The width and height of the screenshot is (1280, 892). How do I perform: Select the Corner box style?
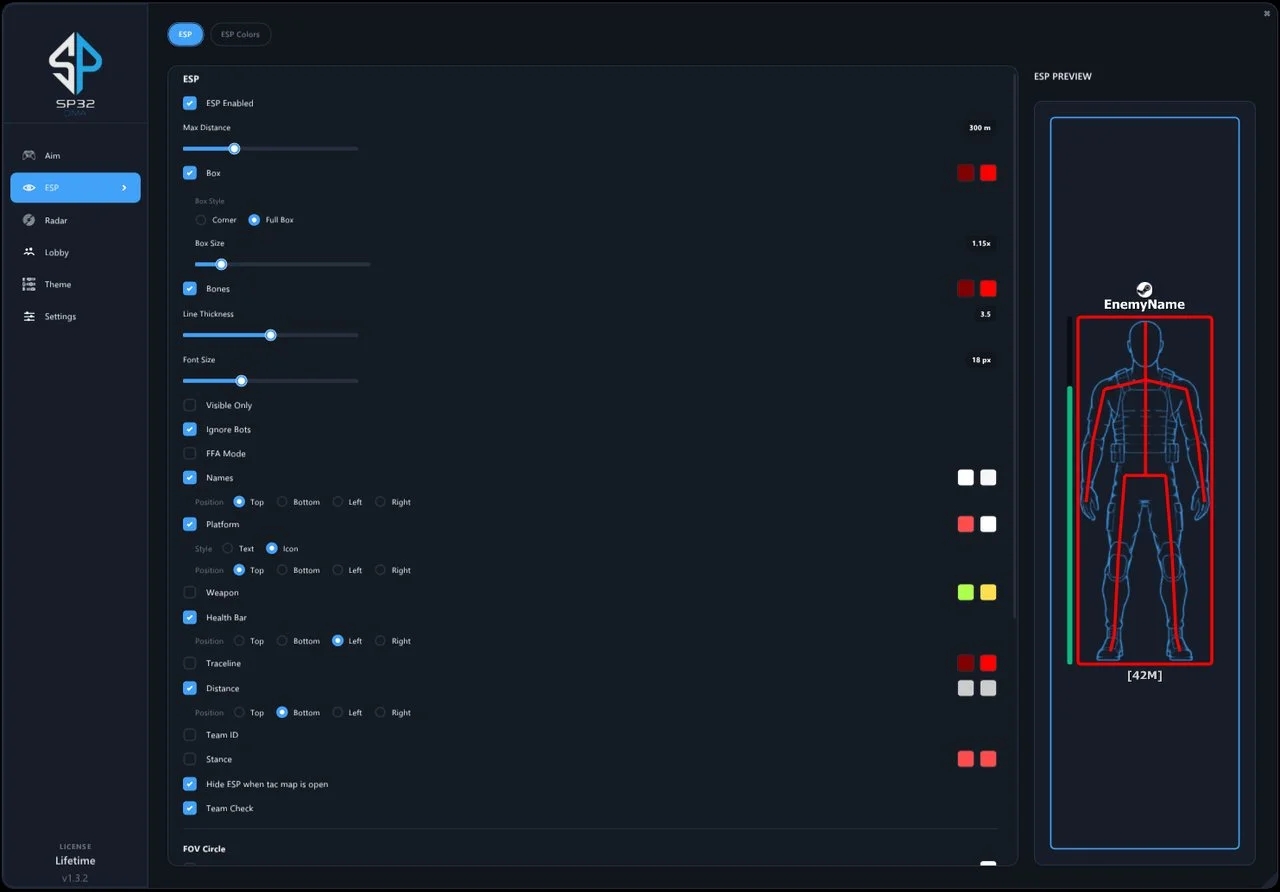click(201, 220)
